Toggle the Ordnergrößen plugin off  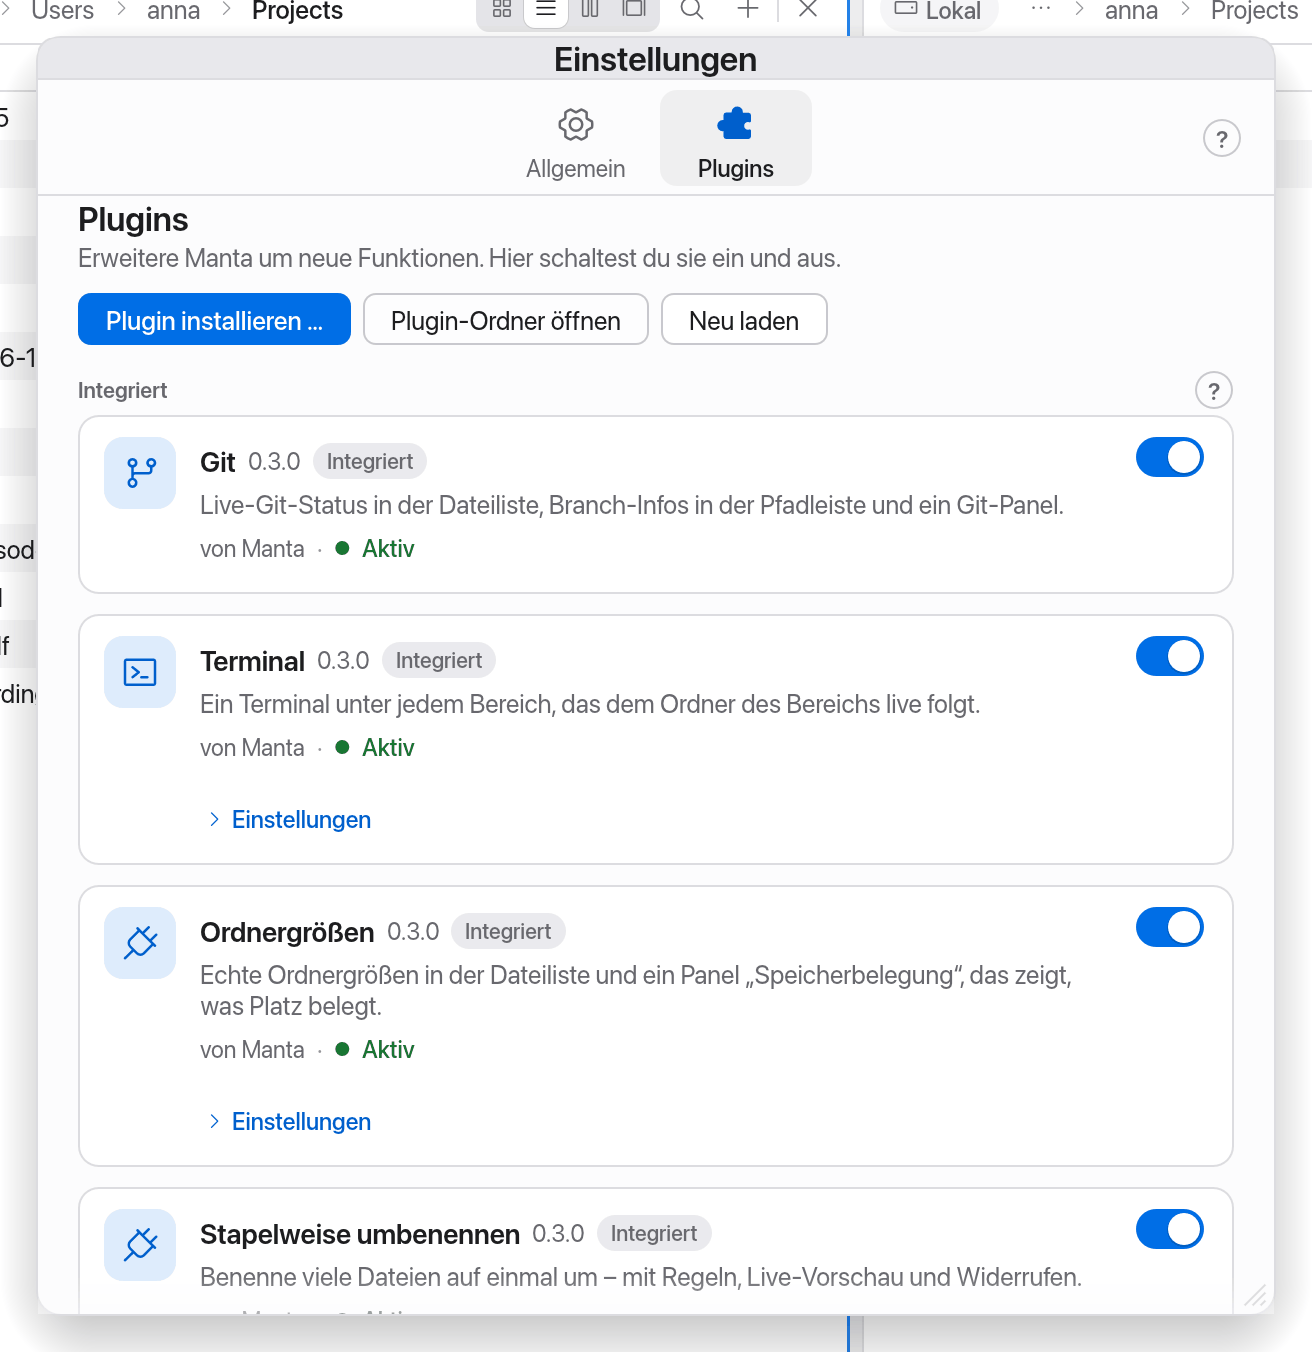coord(1170,927)
